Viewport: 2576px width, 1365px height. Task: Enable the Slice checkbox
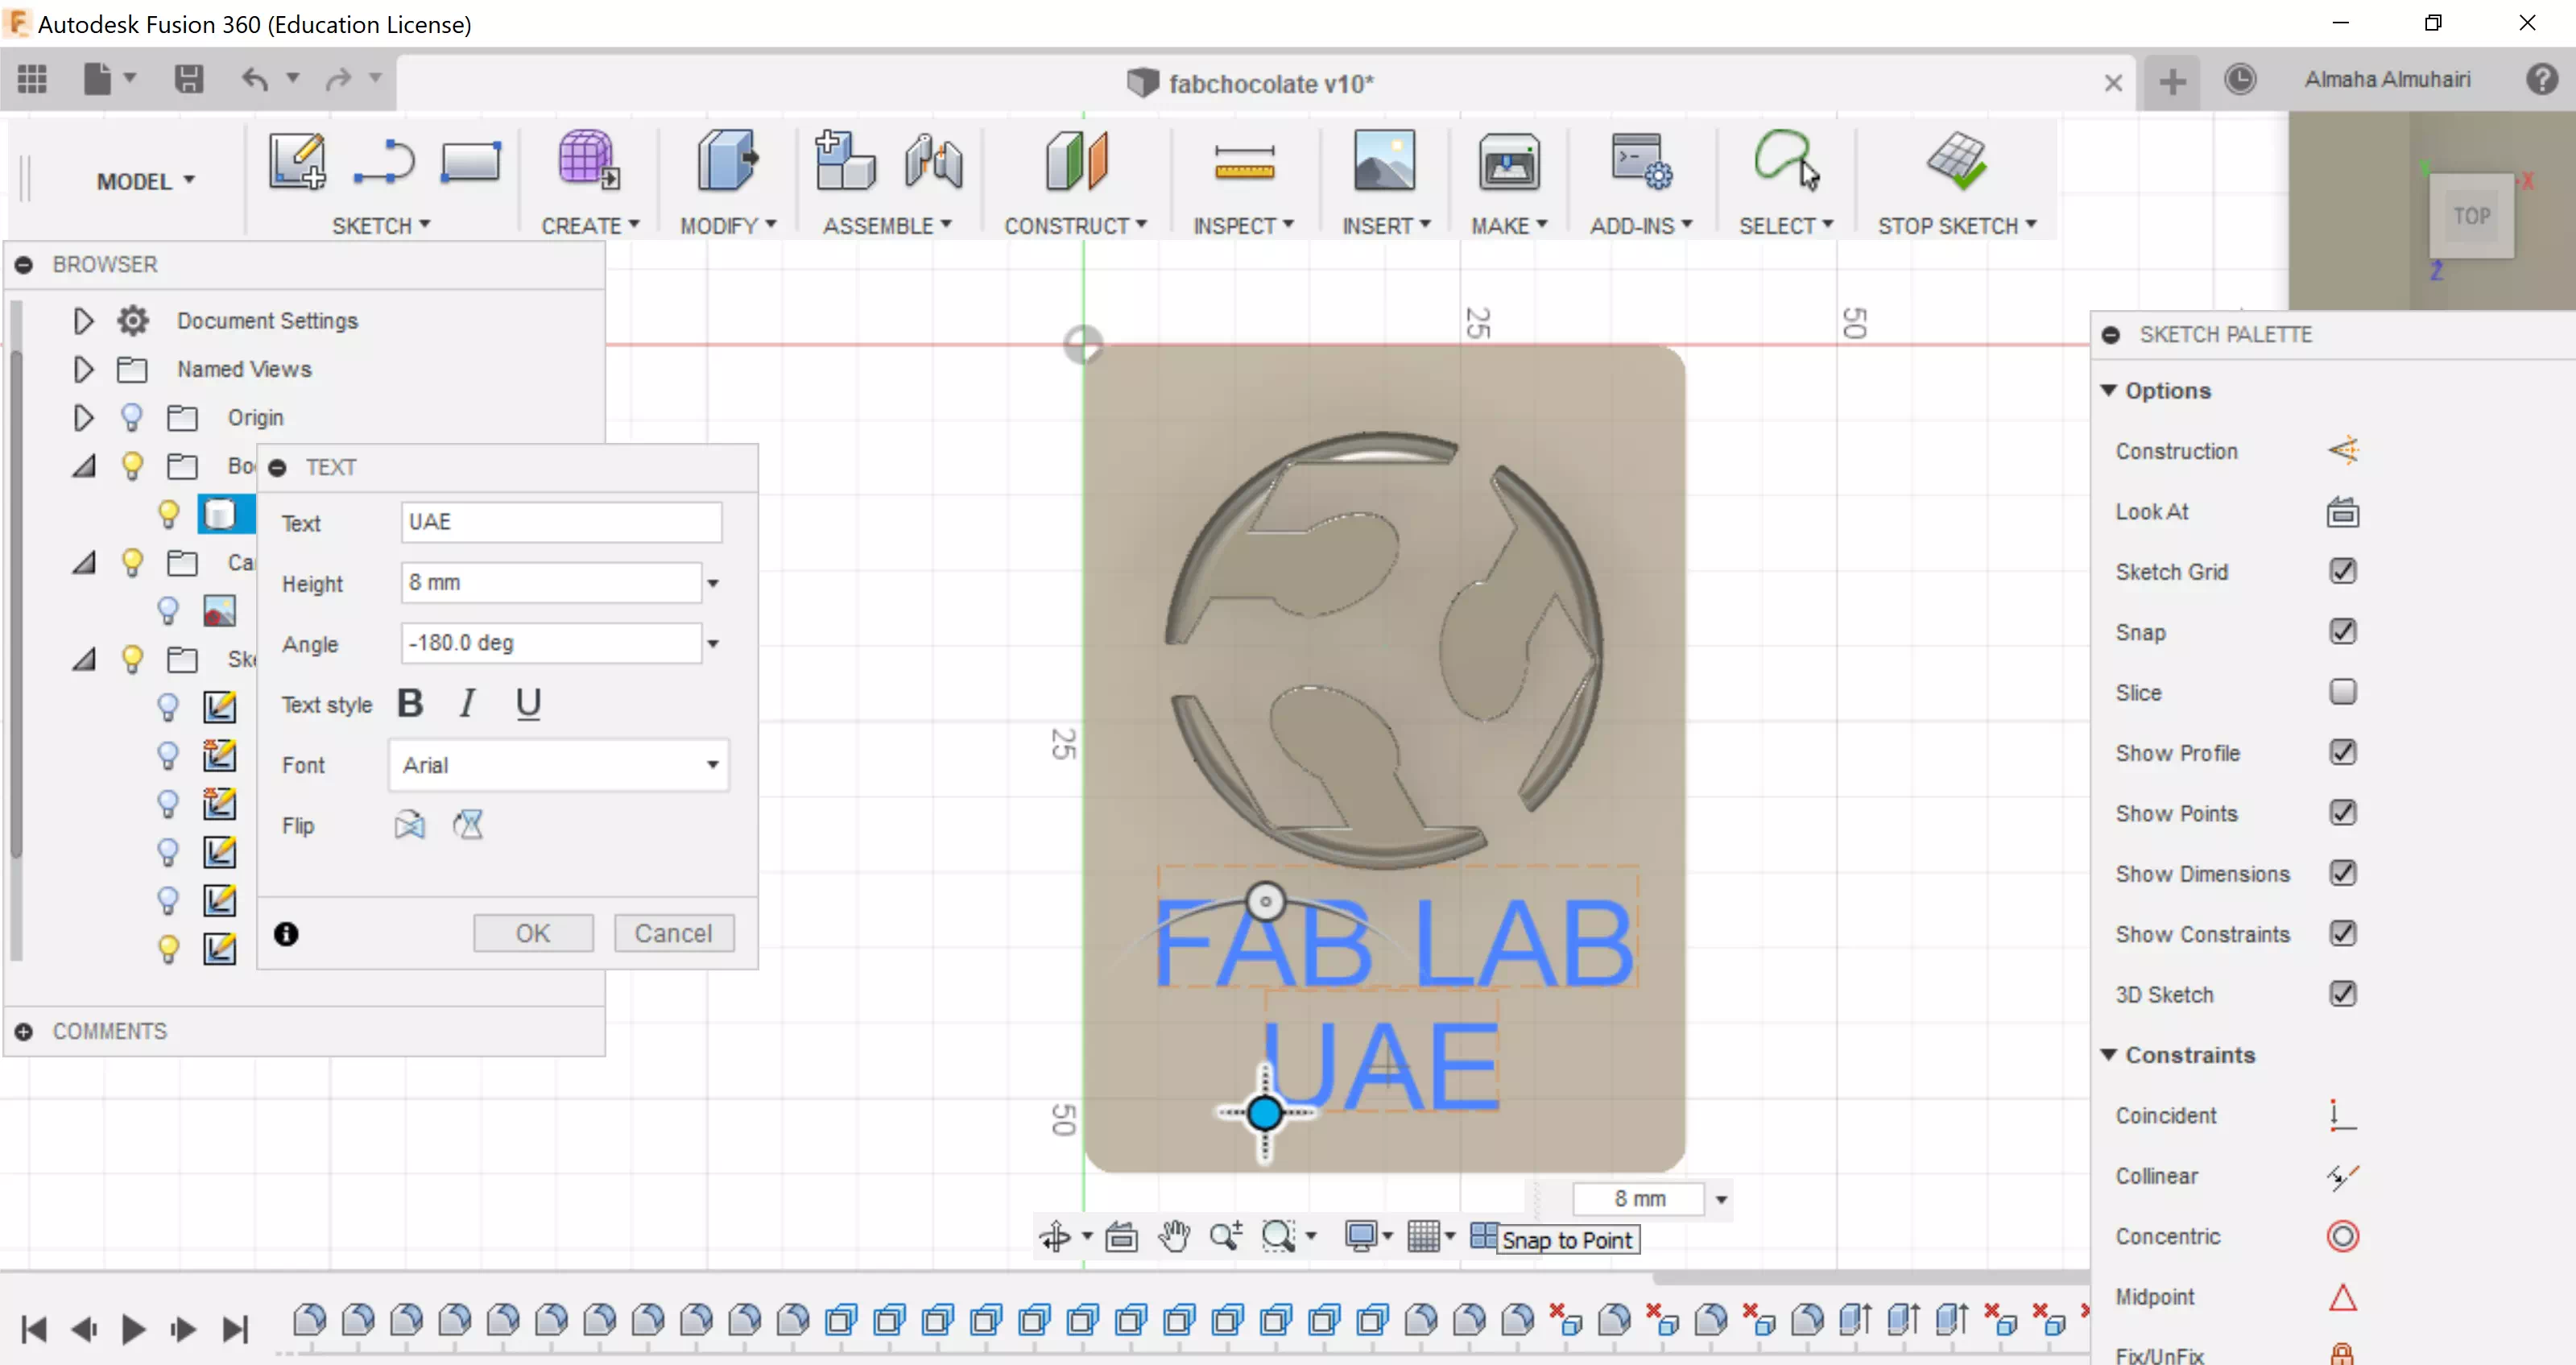pyautogui.click(x=2344, y=691)
